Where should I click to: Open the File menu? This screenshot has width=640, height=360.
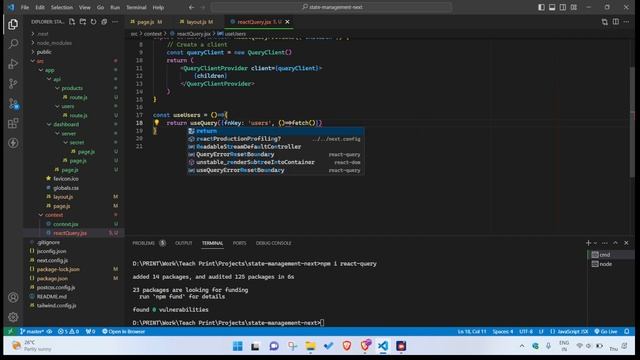(x=25, y=7)
